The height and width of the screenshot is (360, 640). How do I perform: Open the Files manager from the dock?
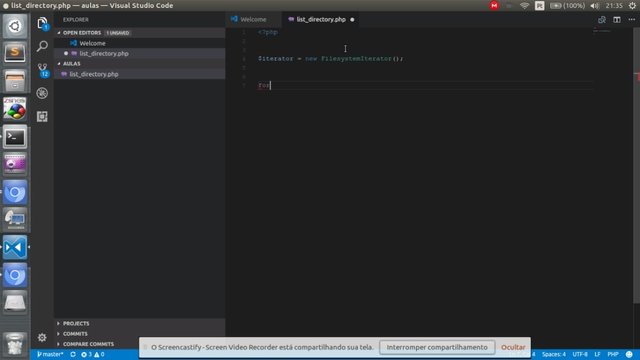[15, 81]
